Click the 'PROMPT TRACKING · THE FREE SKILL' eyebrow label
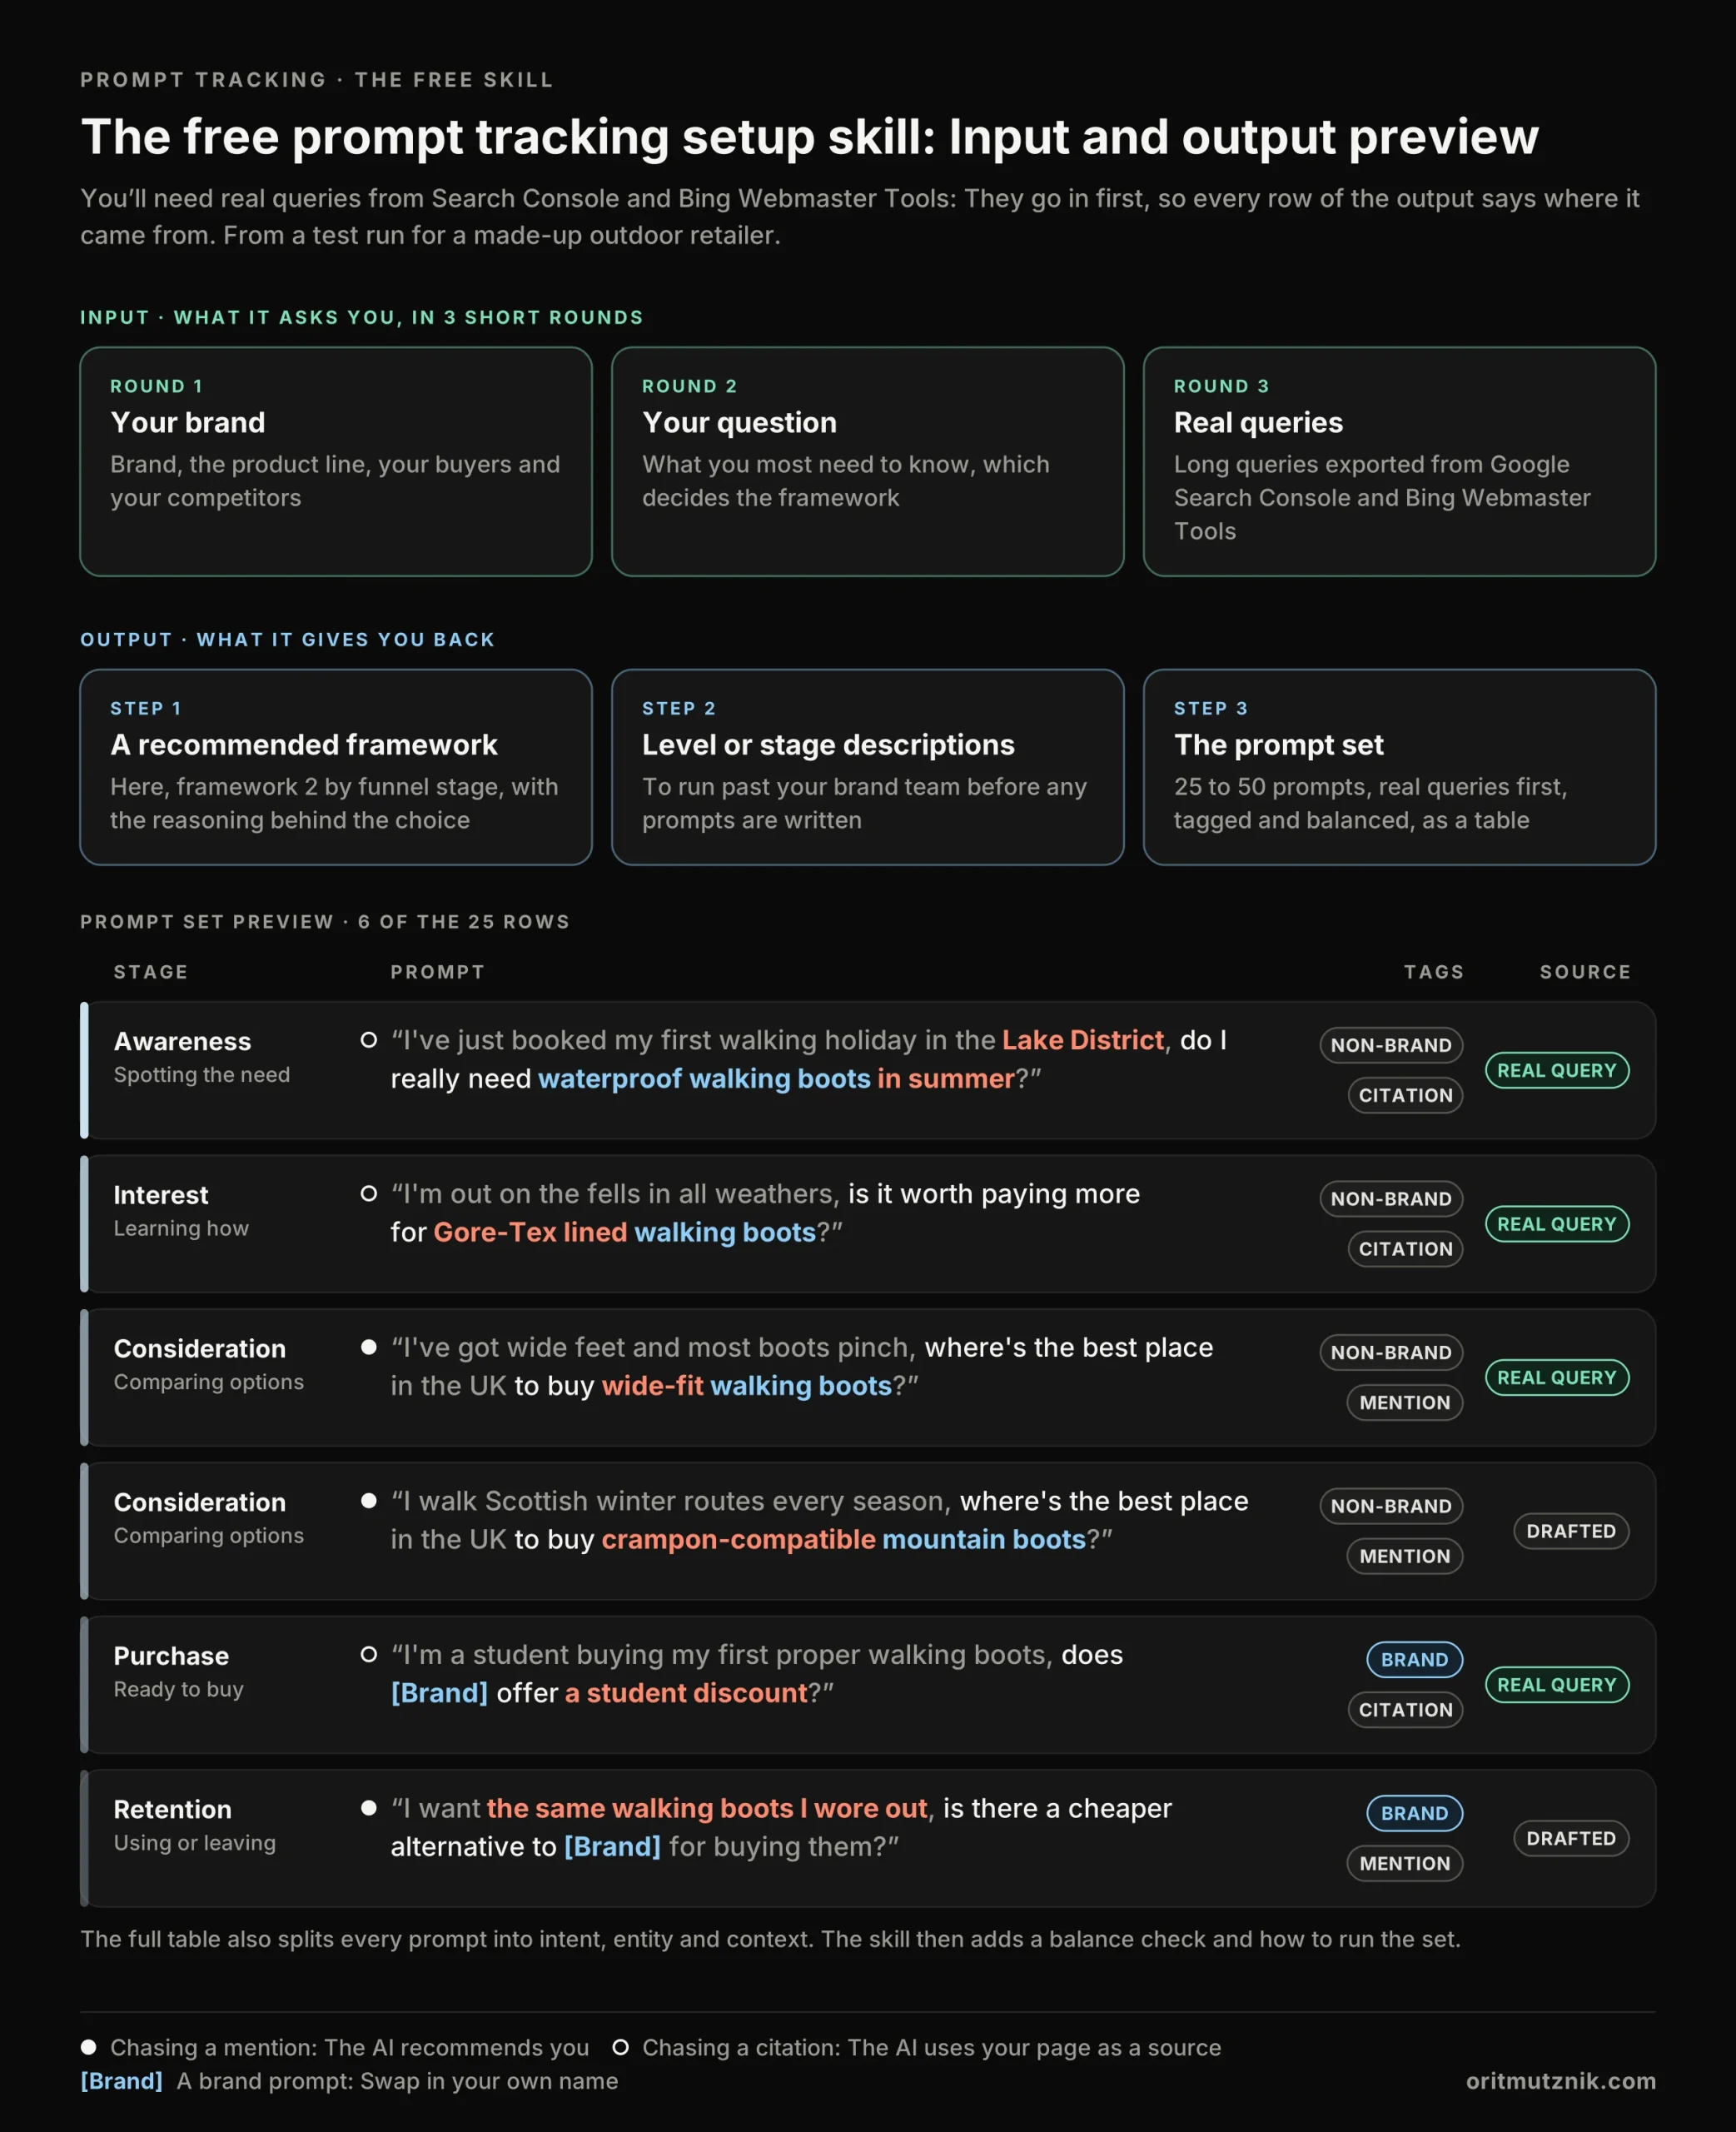 tap(317, 80)
